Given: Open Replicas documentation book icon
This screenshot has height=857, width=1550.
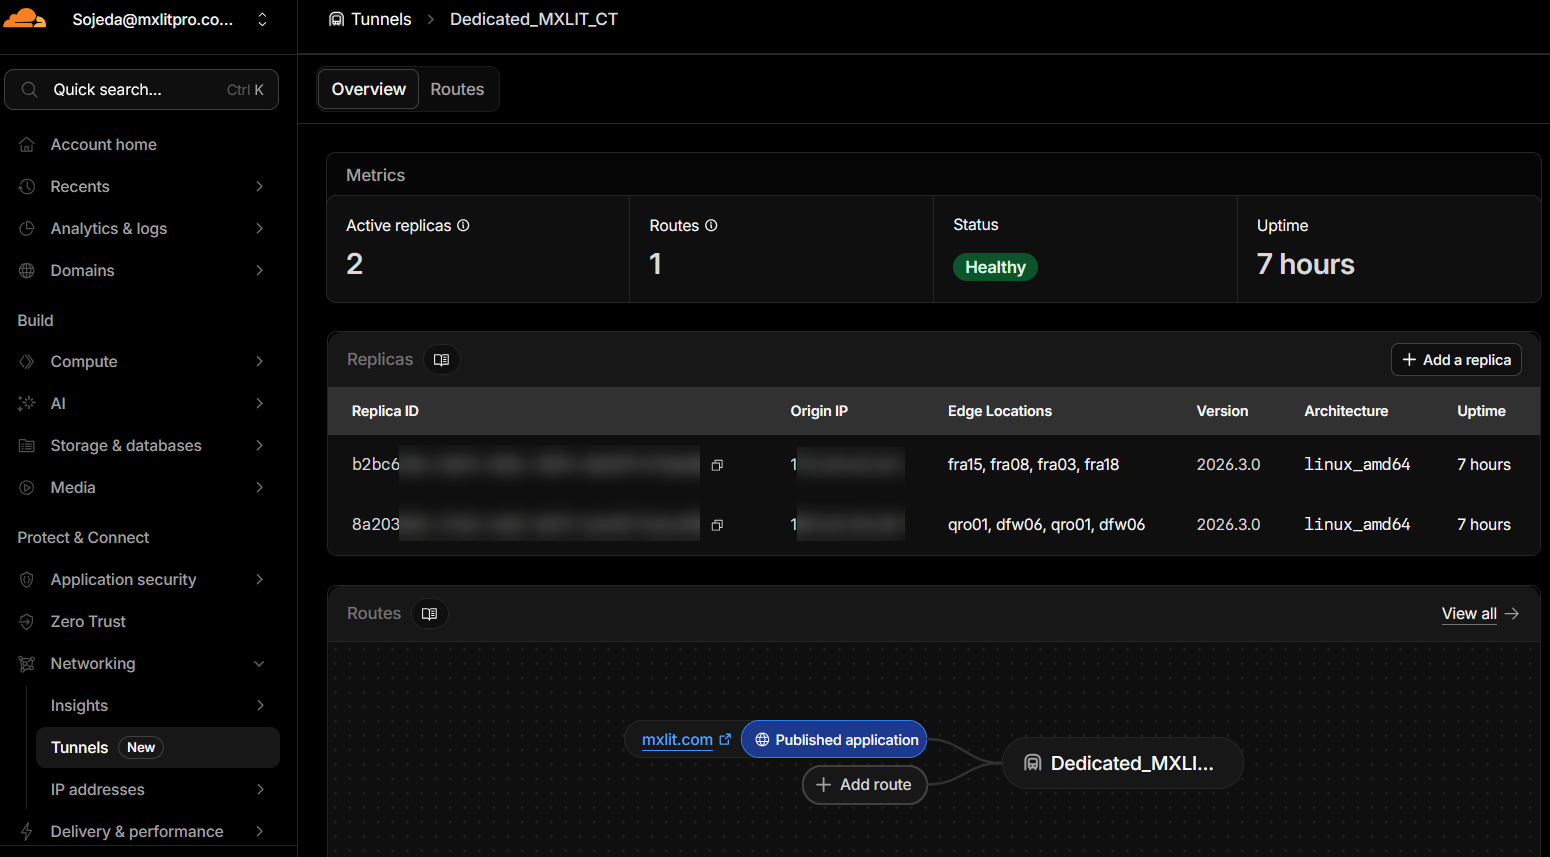Looking at the screenshot, I should pos(441,360).
